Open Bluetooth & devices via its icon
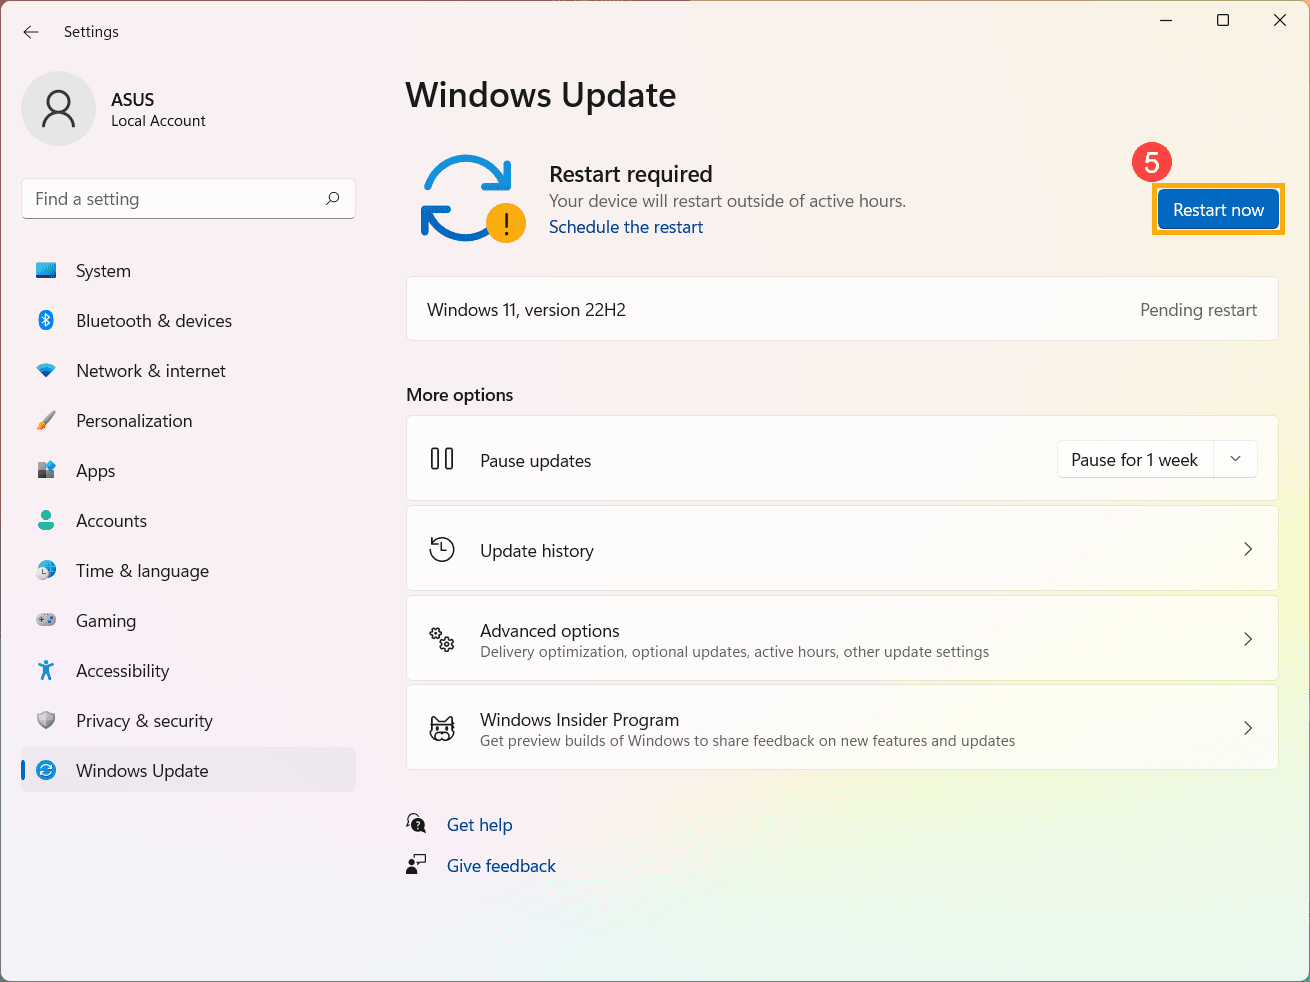The image size is (1310, 982). (46, 320)
